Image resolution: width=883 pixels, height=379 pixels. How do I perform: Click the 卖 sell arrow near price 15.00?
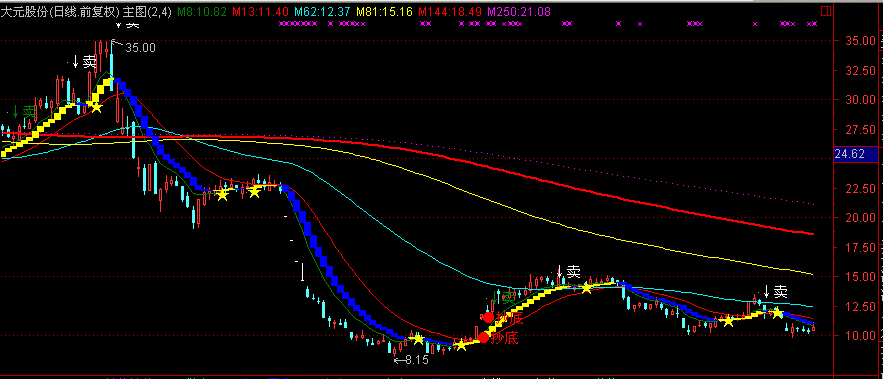tap(568, 272)
